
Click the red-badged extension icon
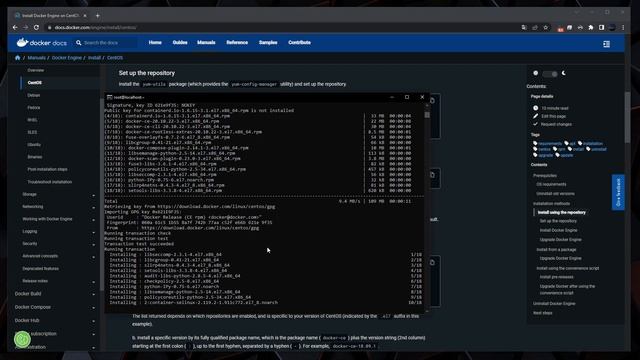pos(560,28)
